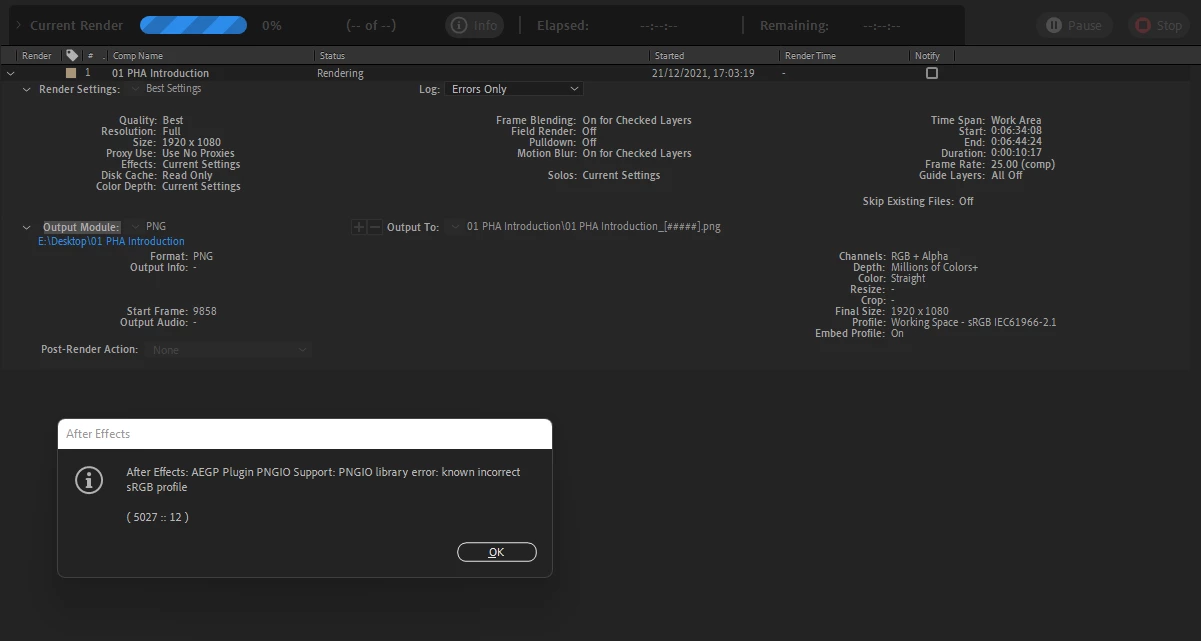The height and width of the screenshot is (641, 1201).
Task: Click started time 21/12/2021, 17:03:19
Action: [x=703, y=73]
